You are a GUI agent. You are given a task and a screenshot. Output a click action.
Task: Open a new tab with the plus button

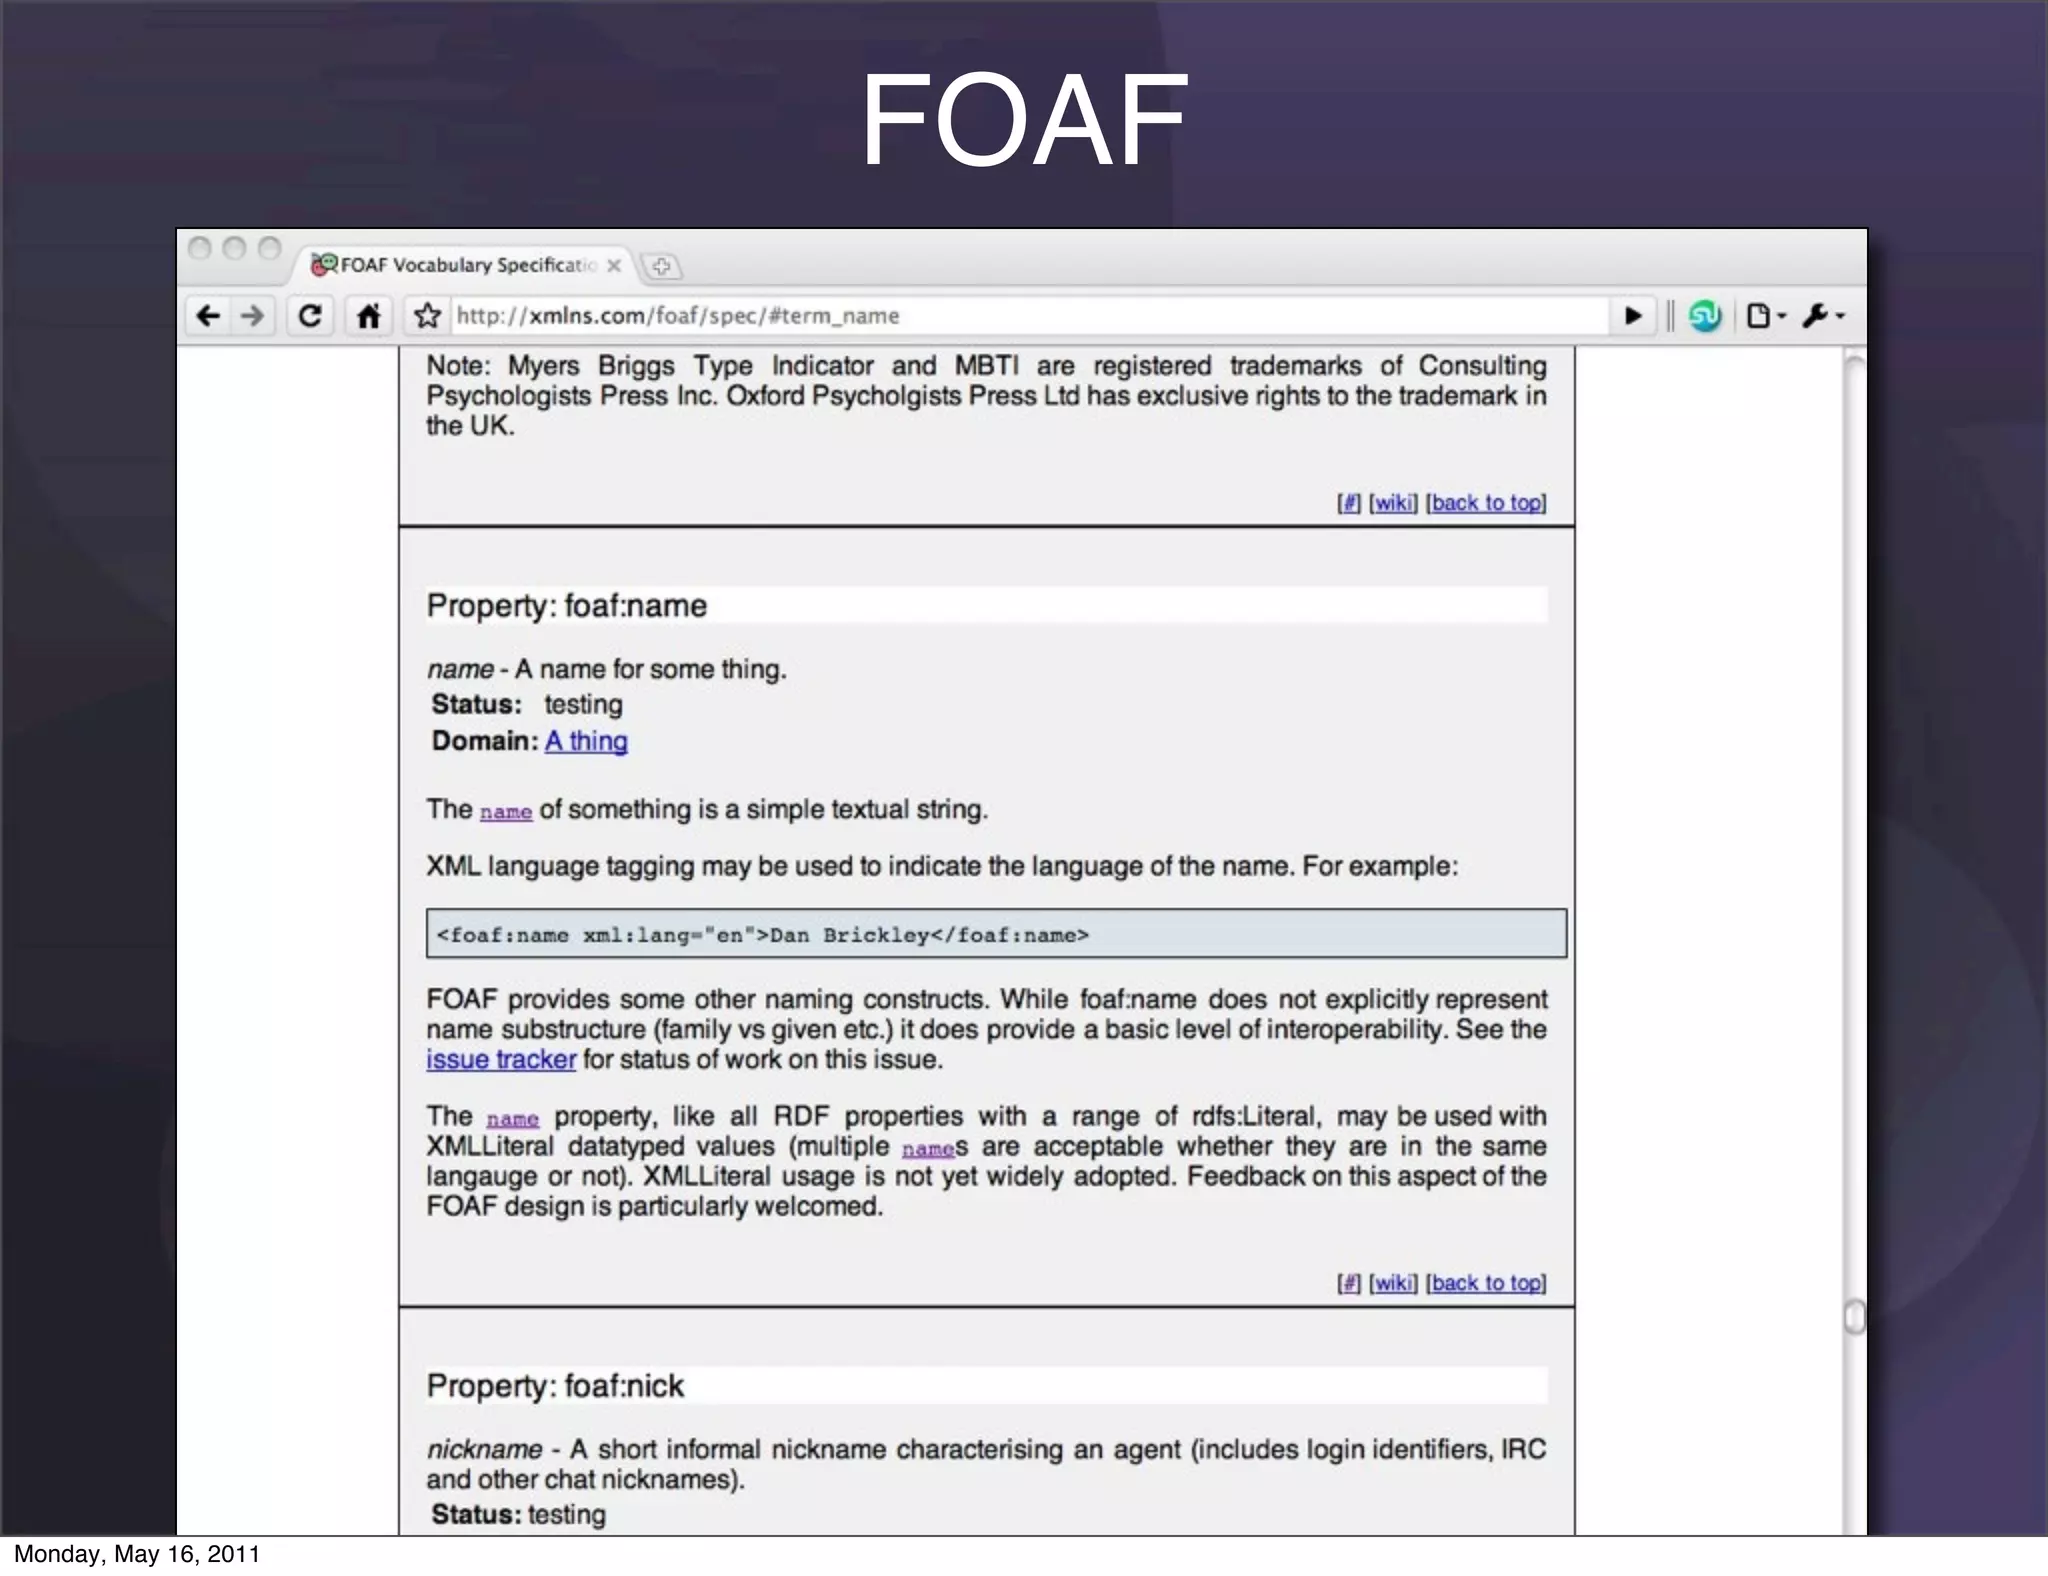[661, 266]
